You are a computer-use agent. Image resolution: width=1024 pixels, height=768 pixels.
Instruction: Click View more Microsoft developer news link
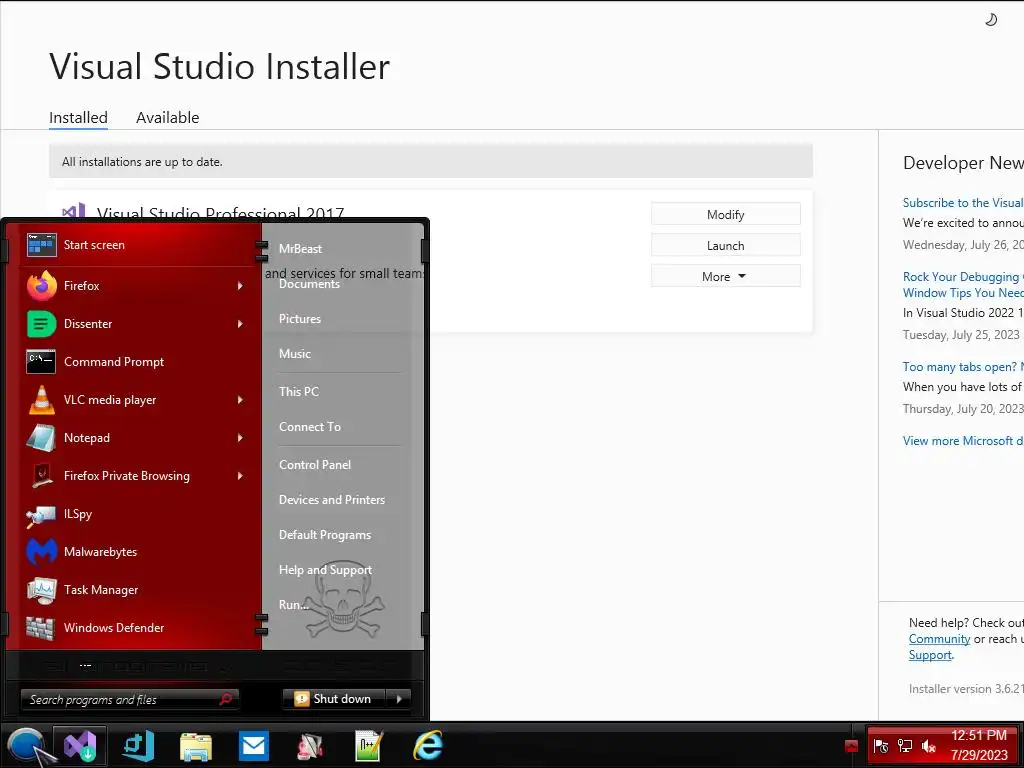(963, 441)
